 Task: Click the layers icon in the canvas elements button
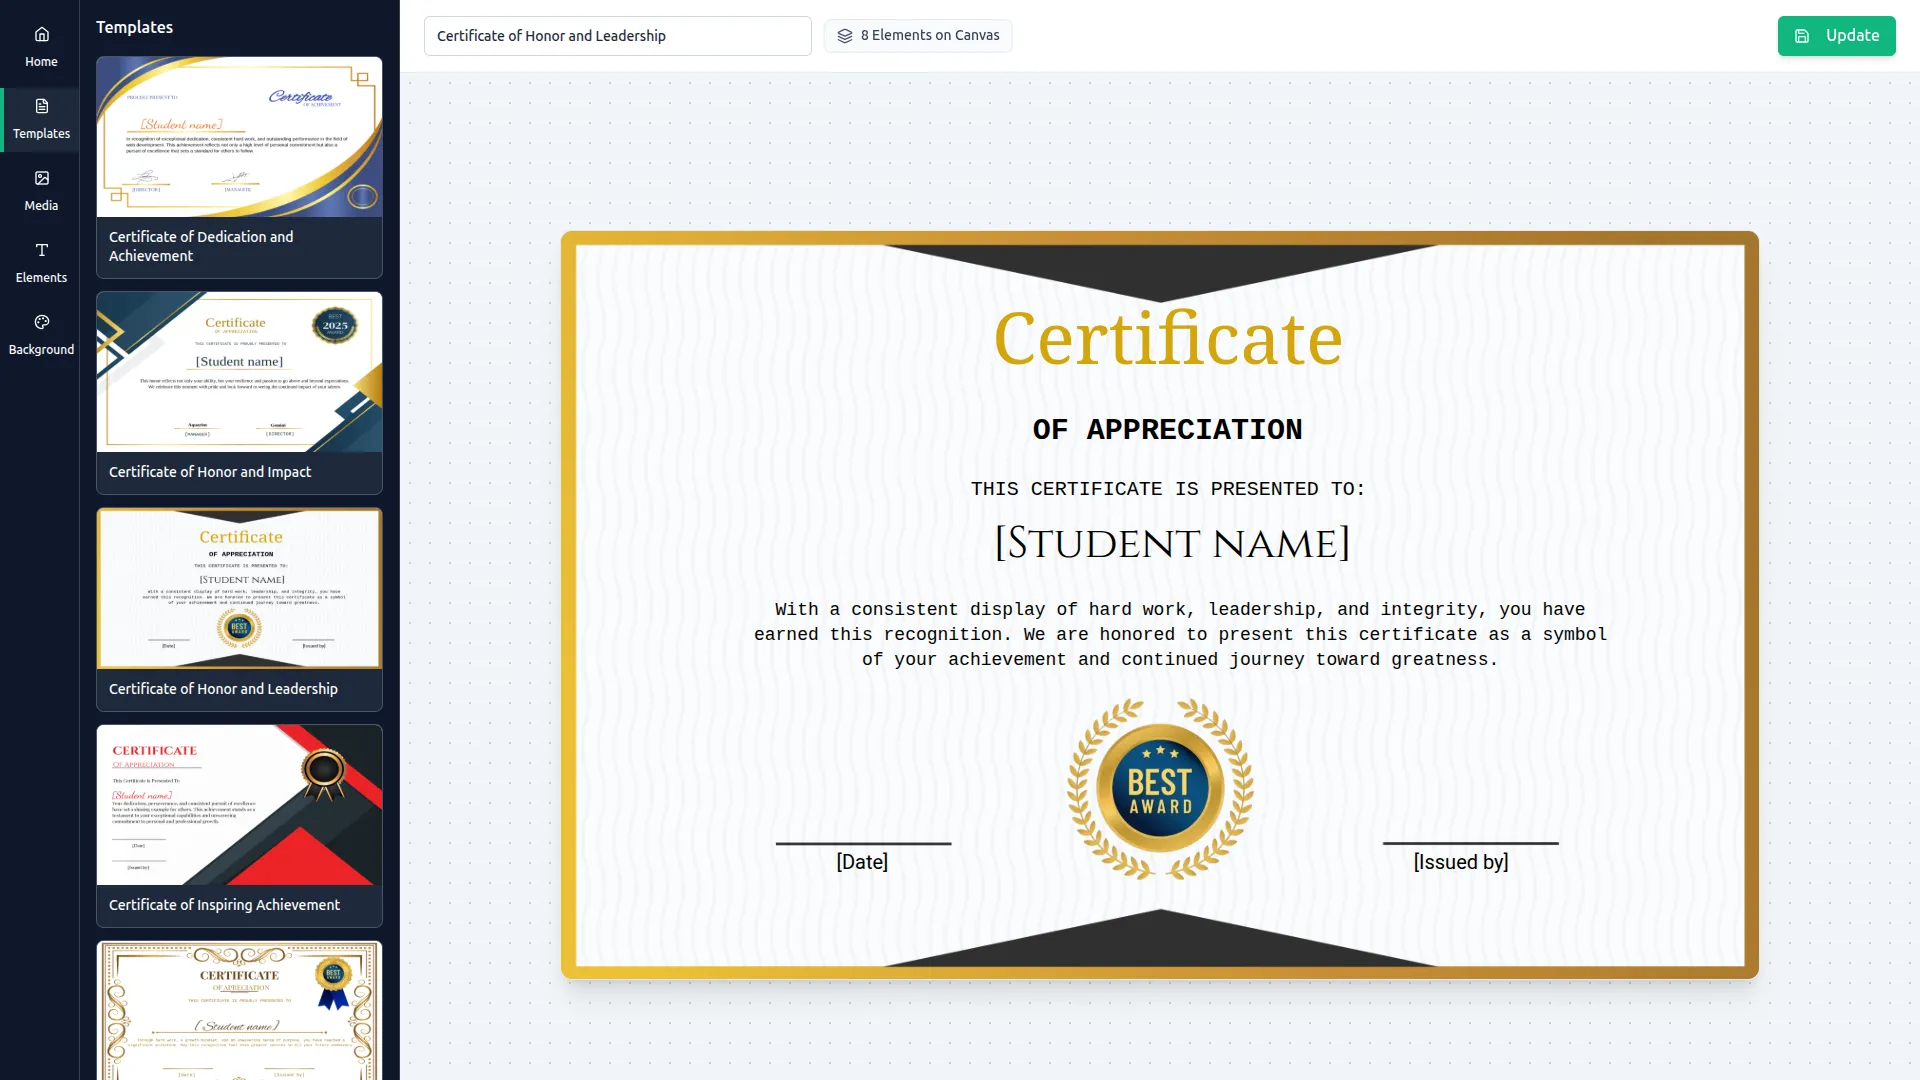845,35
